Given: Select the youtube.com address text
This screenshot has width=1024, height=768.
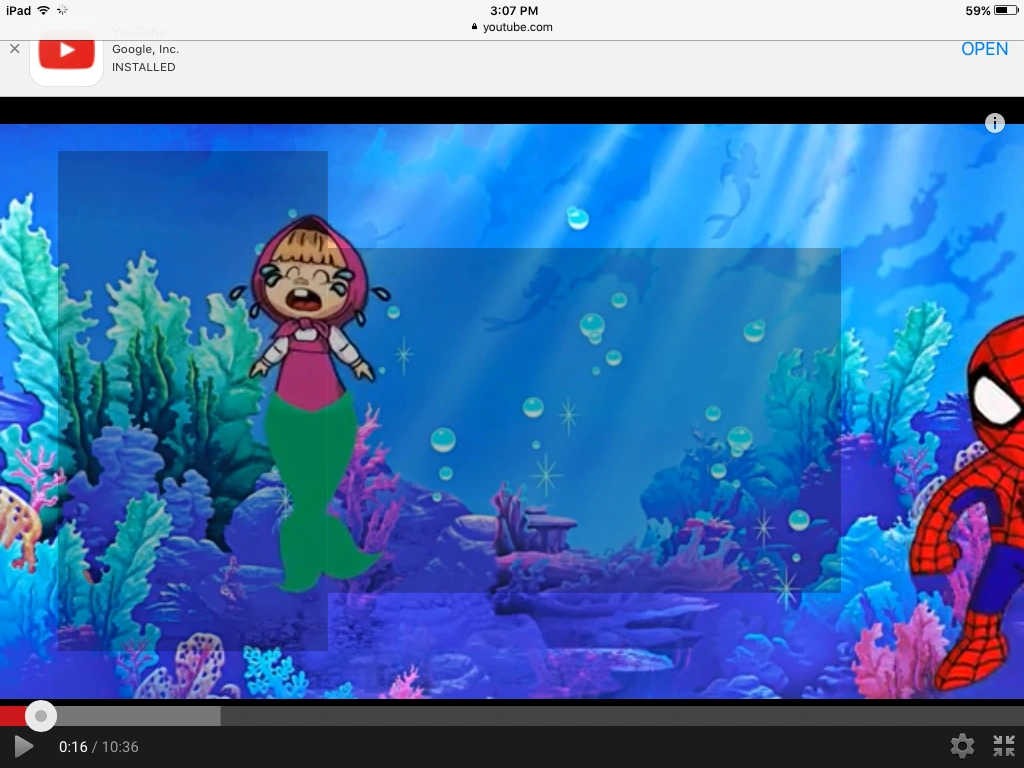Looking at the screenshot, I should pyautogui.click(x=520, y=27).
